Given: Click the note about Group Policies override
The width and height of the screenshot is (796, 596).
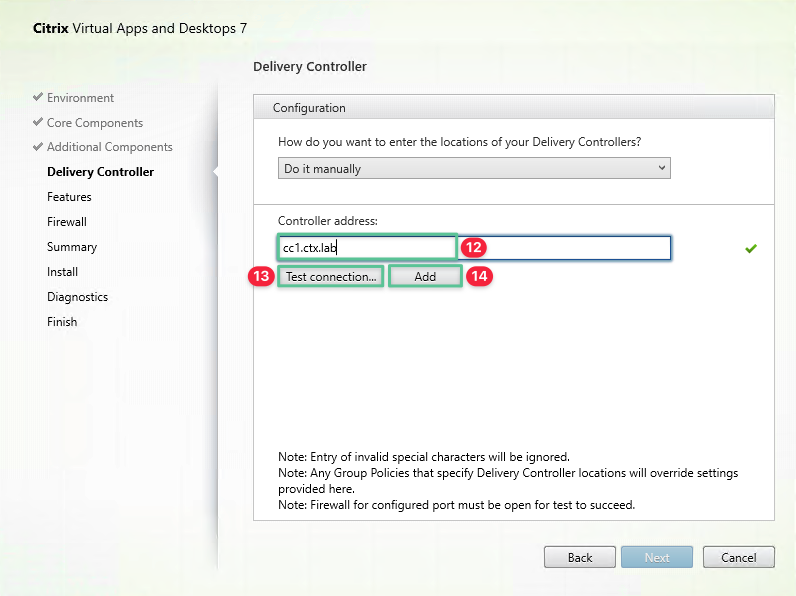Looking at the screenshot, I should [x=508, y=481].
